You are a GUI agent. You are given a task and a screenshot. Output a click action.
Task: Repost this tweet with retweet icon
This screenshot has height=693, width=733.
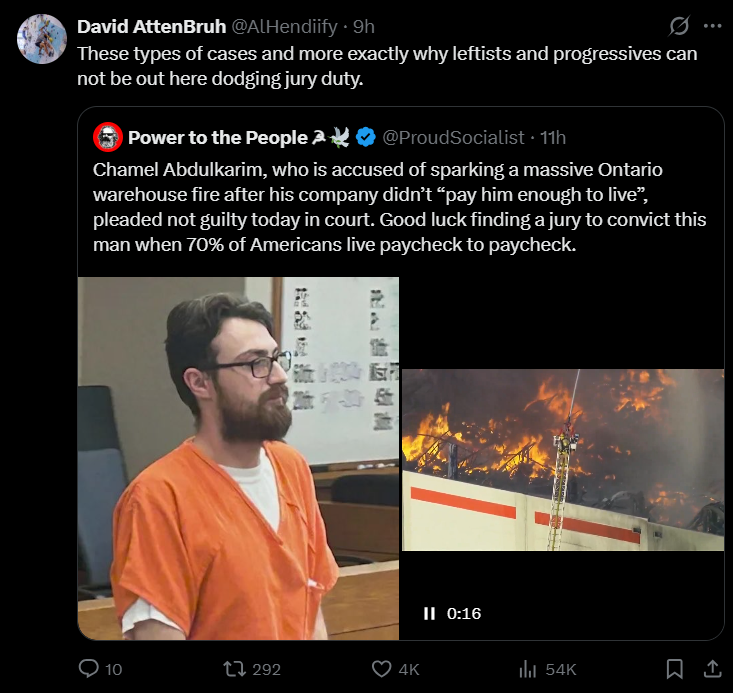[x=235, y=669]
